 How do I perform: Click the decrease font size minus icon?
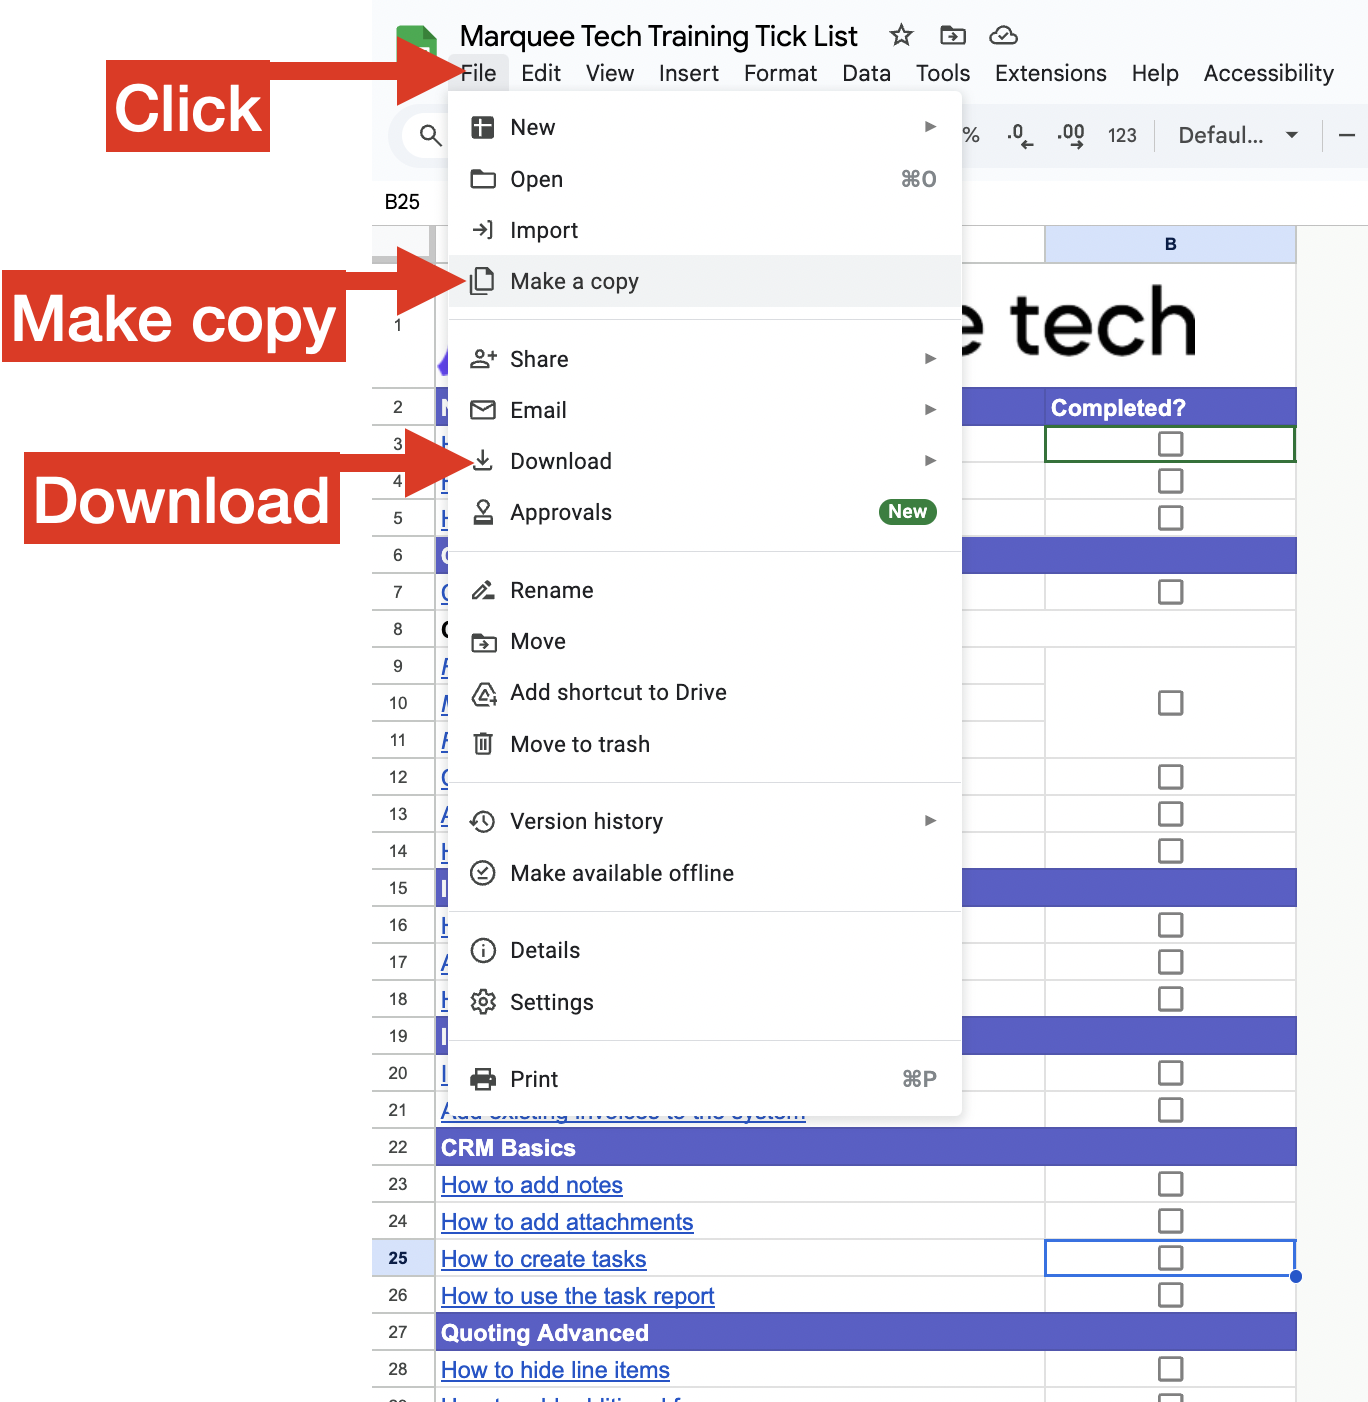[1347, 135]
